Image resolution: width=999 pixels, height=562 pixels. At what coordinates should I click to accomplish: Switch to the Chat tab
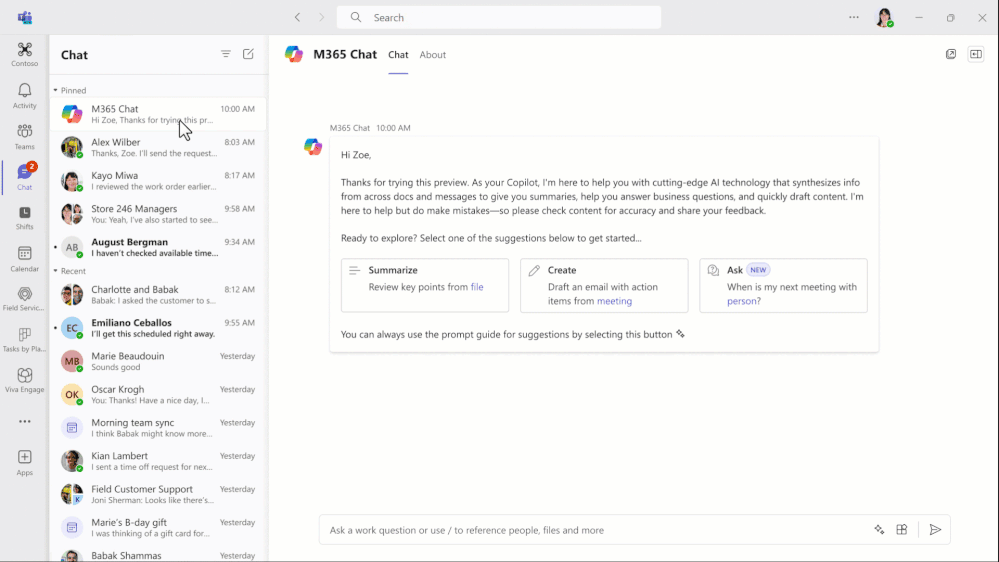point(398,55)
